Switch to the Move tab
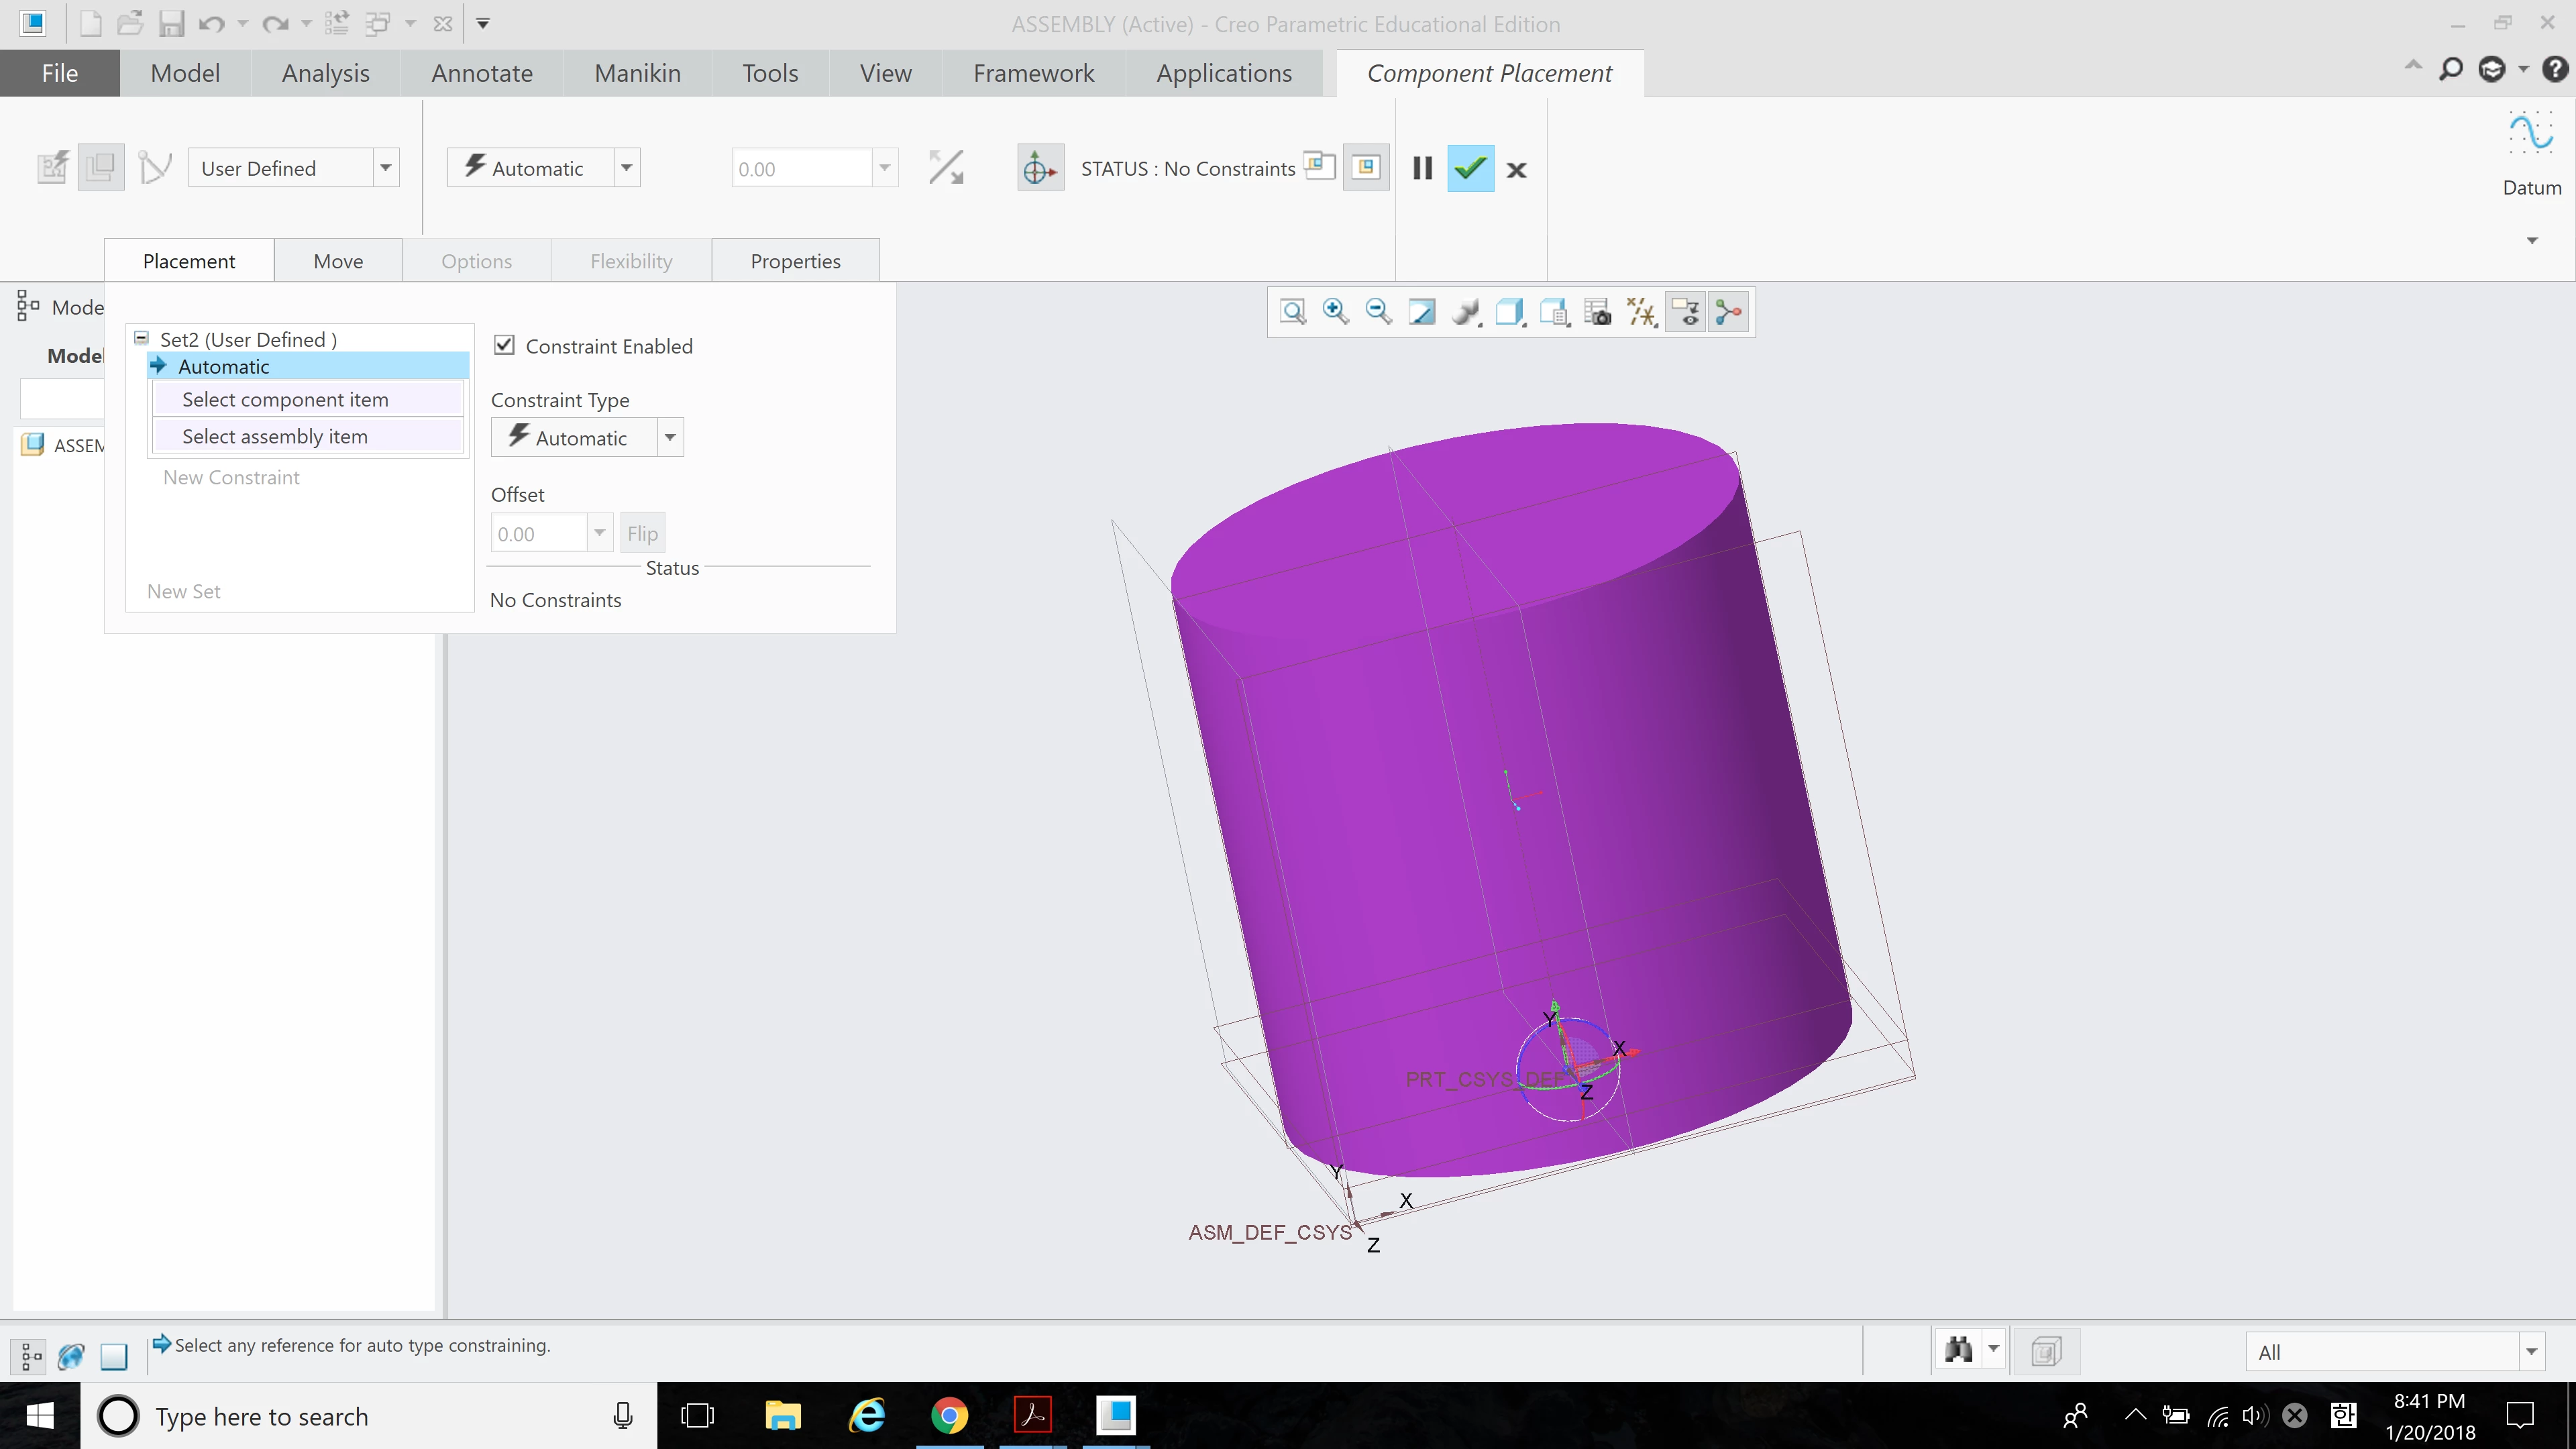The height and width of the screenshot is (1449, 2576). pyautogui.click(x=338, y=261)
